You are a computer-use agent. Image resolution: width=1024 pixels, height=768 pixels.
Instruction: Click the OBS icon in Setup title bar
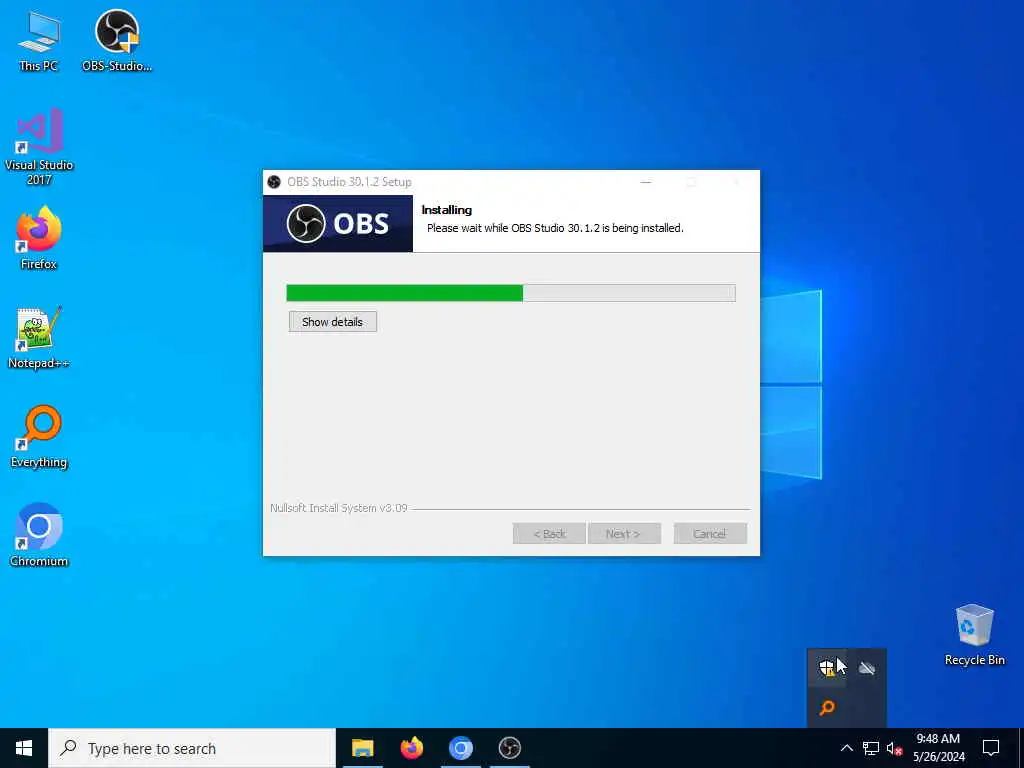click(274, 182)
